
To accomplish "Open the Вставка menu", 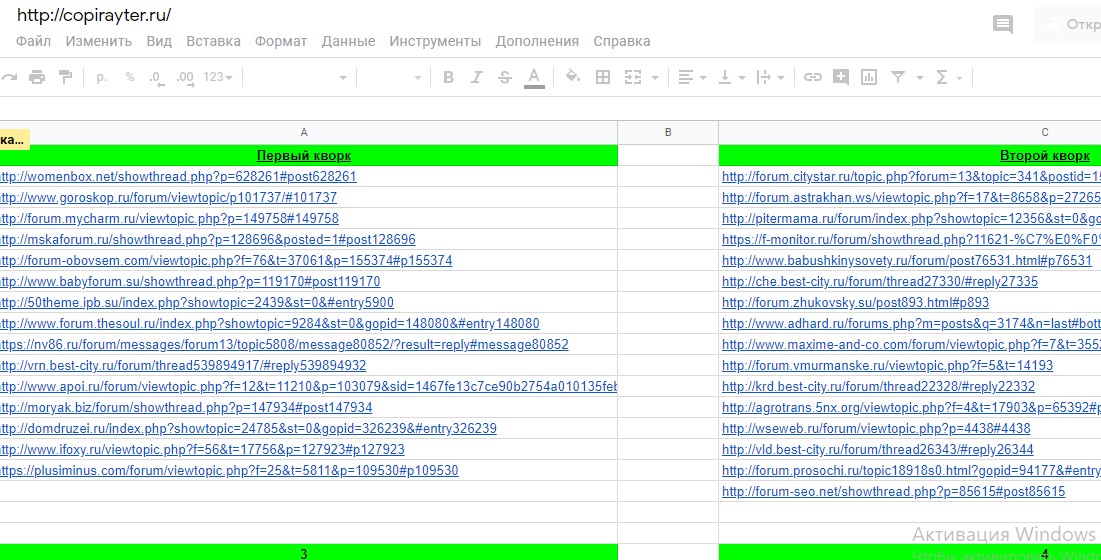I will click(x=213, y=41).
